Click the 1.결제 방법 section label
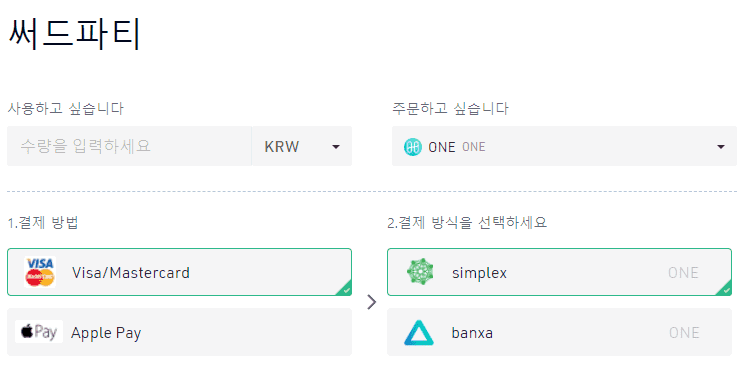The width and height of the screenshot is (738, 379). 43,222
